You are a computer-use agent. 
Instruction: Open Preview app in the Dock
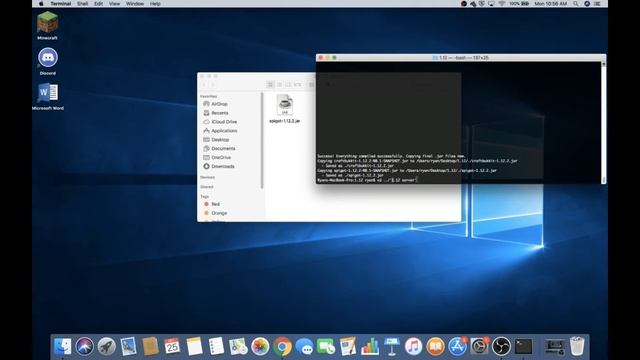(128, 347)
